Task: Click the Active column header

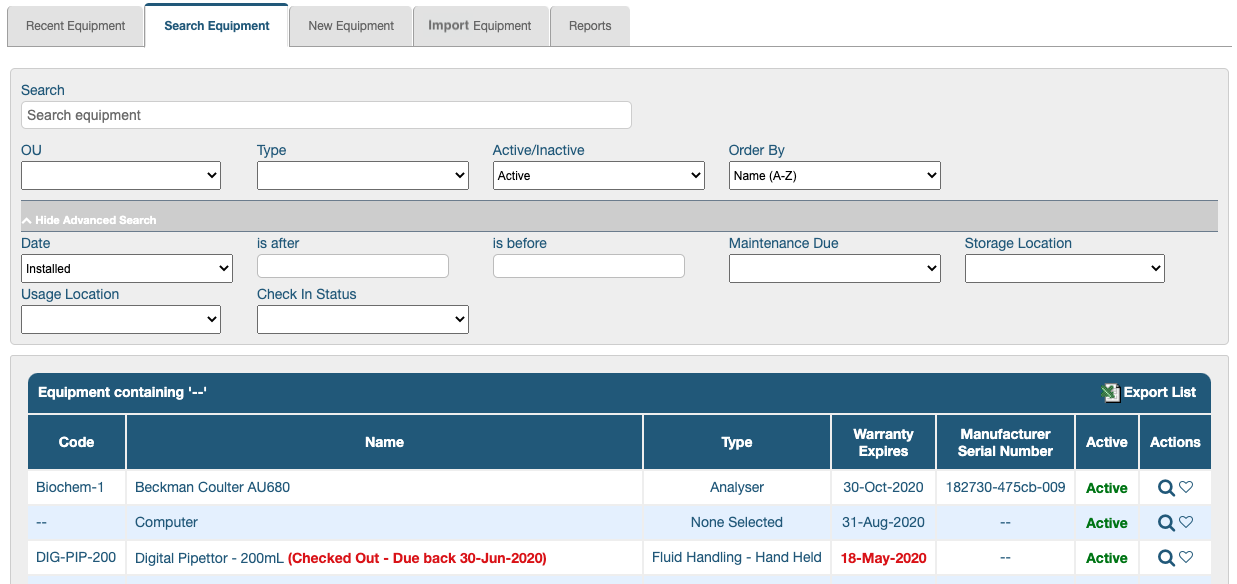Action: [x=1107, y=442]
